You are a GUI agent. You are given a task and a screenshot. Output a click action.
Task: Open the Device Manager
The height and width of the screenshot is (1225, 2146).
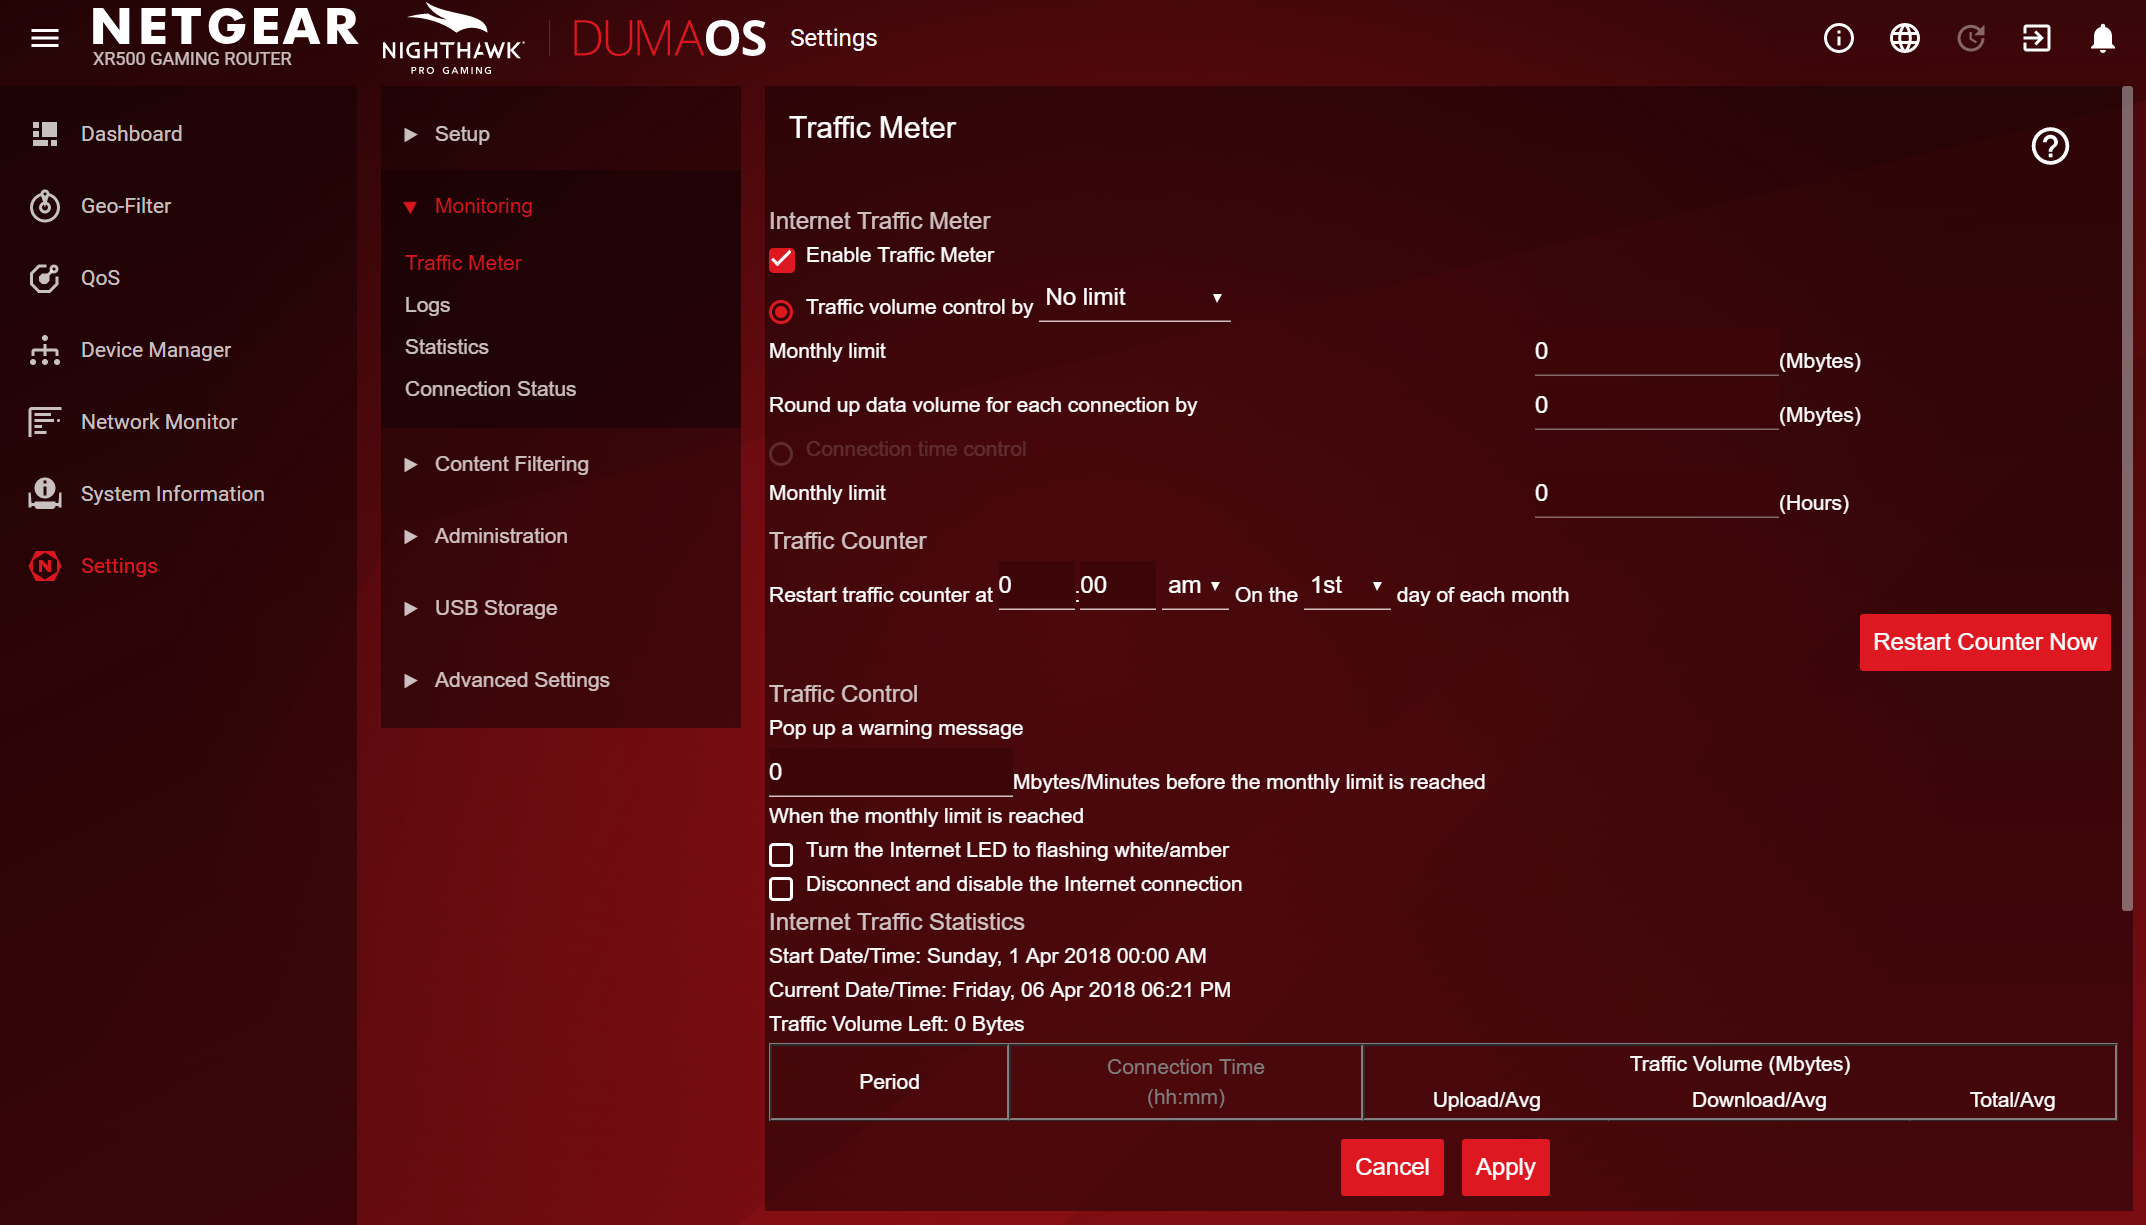tap(155, 349)
